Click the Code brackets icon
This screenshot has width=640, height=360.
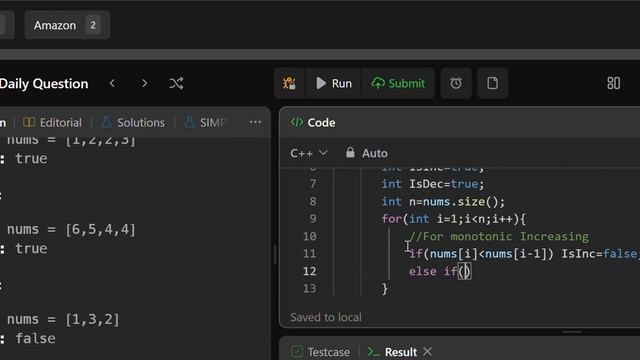(x=297, y=122)
